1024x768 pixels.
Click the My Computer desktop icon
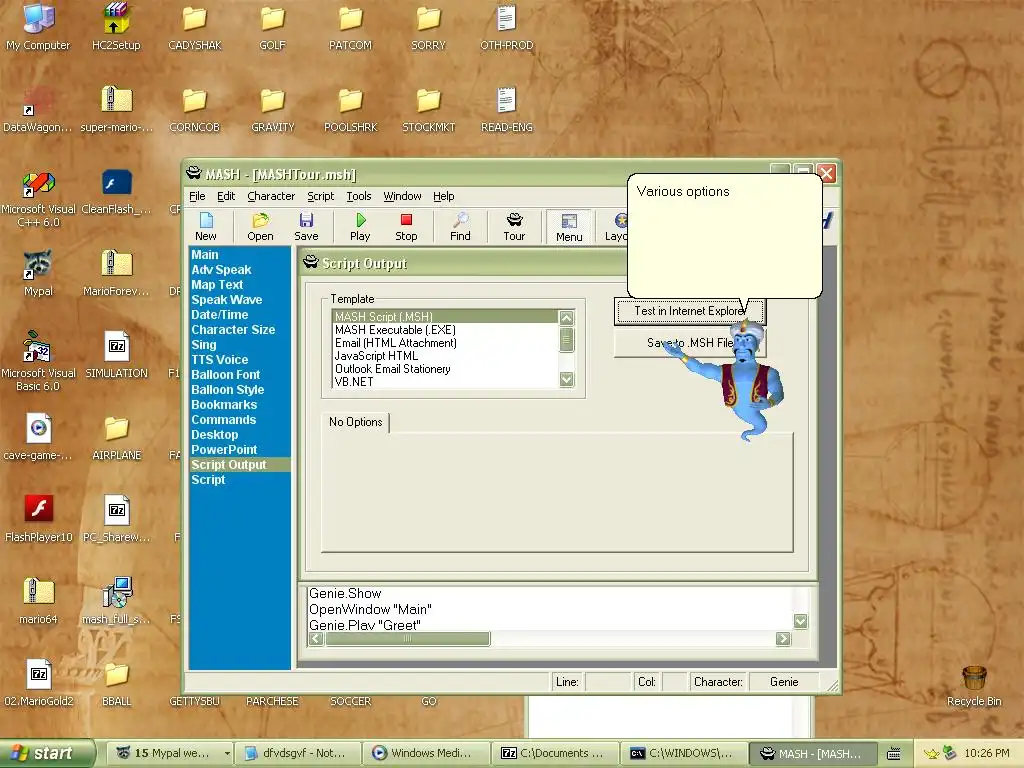pyautogui.click(x=38, y=27)
